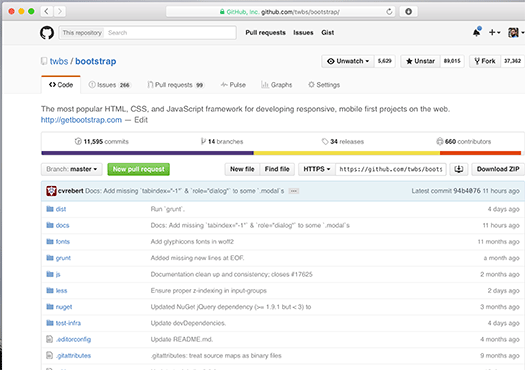The image size is (525, 370).
Task: Click the GitHub Octocat logo
Action: pyautogui.click(x=47, y=33)
